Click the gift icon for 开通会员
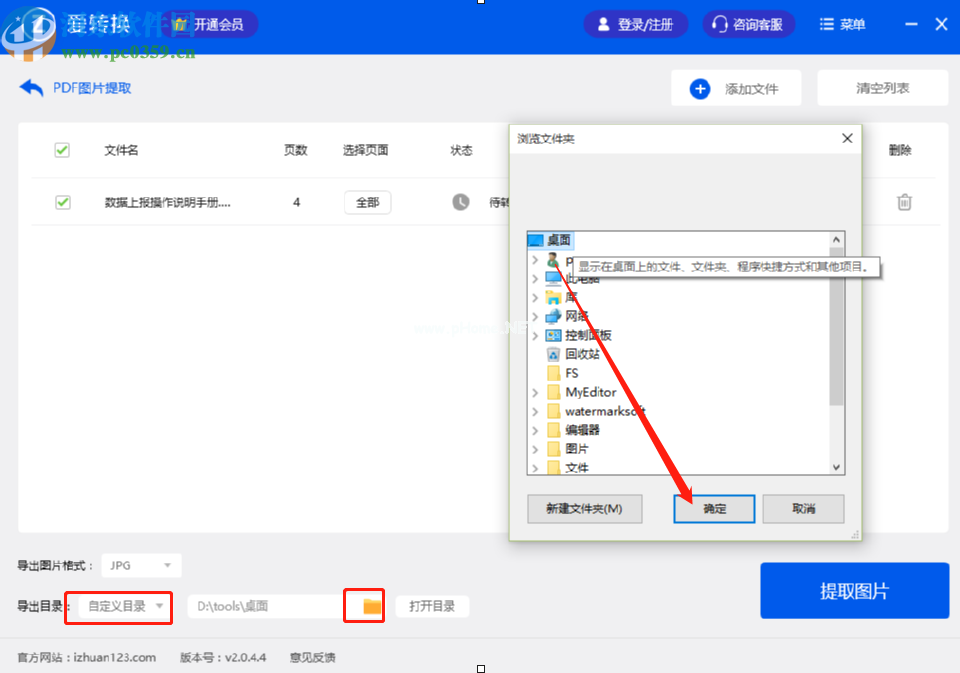The width and height of the screenshot is (960, 673). pyautogui.click(x=179, y=24)
